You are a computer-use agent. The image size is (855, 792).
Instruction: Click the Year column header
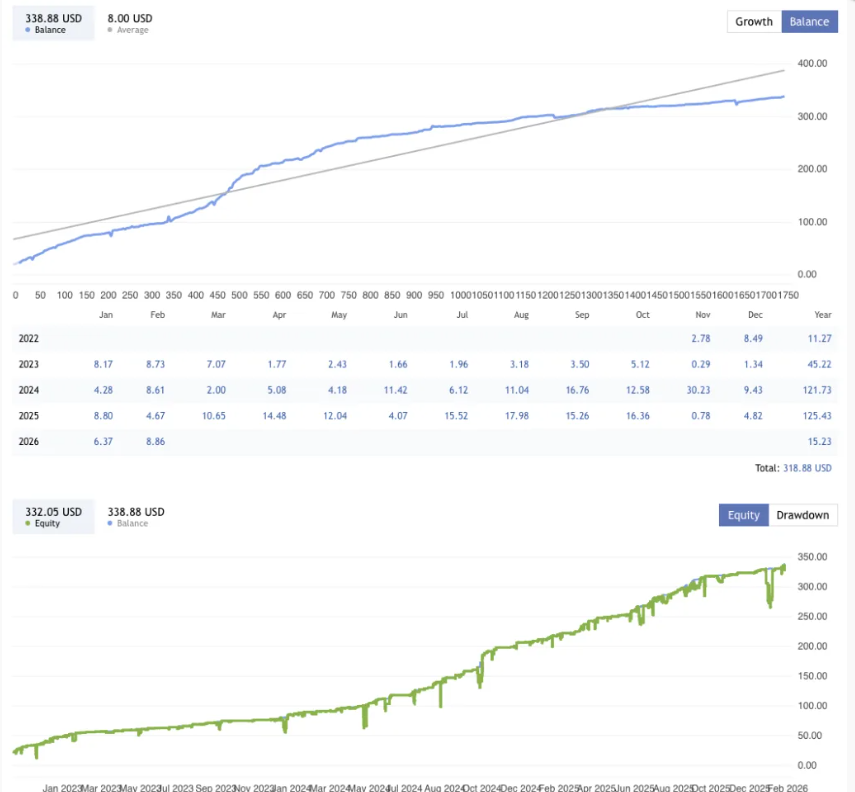821,312
